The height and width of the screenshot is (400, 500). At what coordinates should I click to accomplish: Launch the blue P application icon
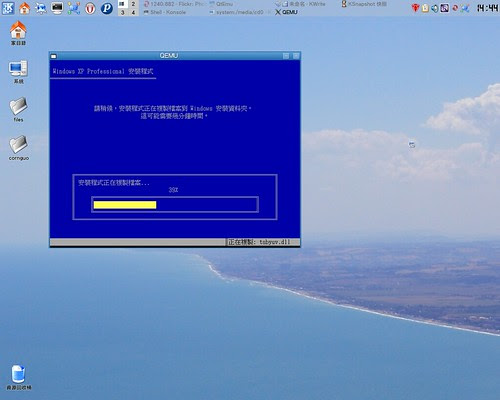tap(107, 8)
